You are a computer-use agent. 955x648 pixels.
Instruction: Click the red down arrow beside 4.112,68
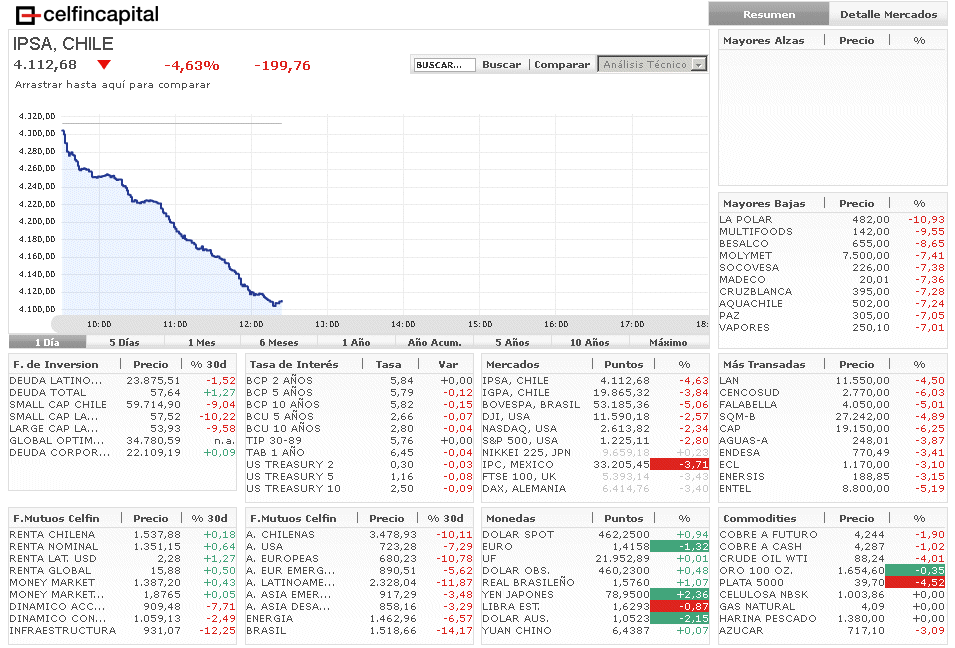click(x=104, y=65)
